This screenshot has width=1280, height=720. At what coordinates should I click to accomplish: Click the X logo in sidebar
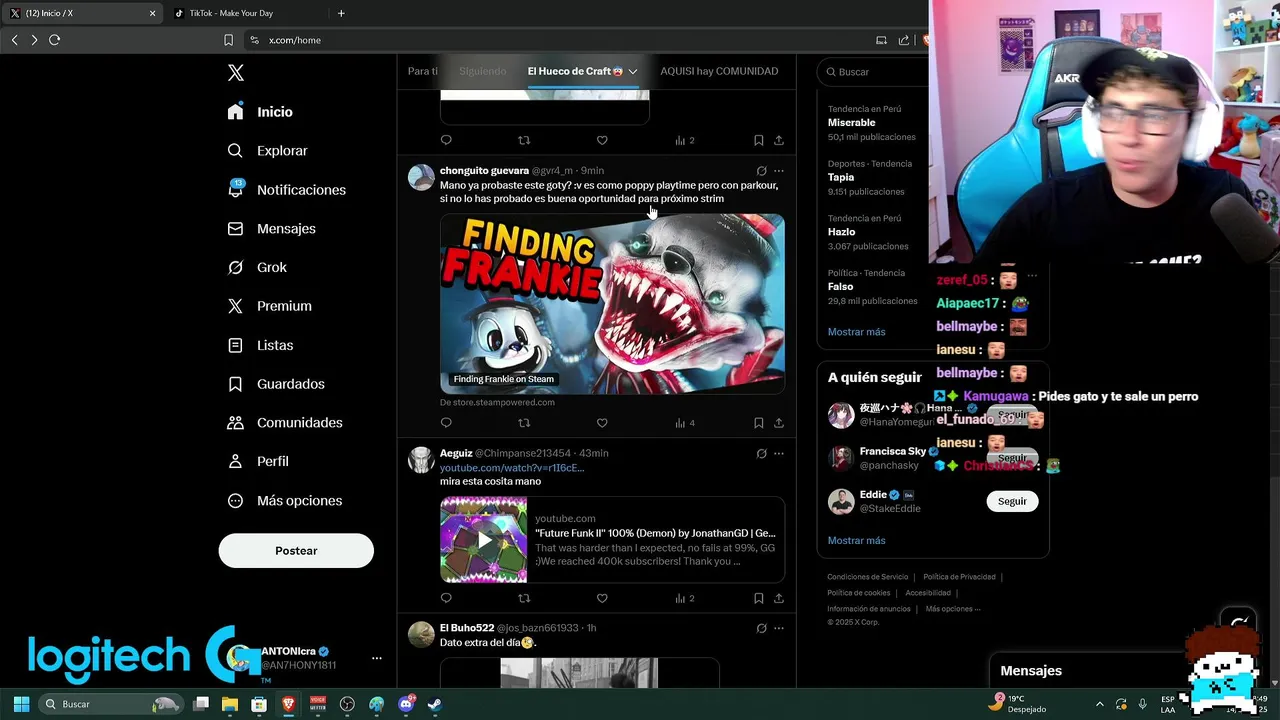coord(236,73)
